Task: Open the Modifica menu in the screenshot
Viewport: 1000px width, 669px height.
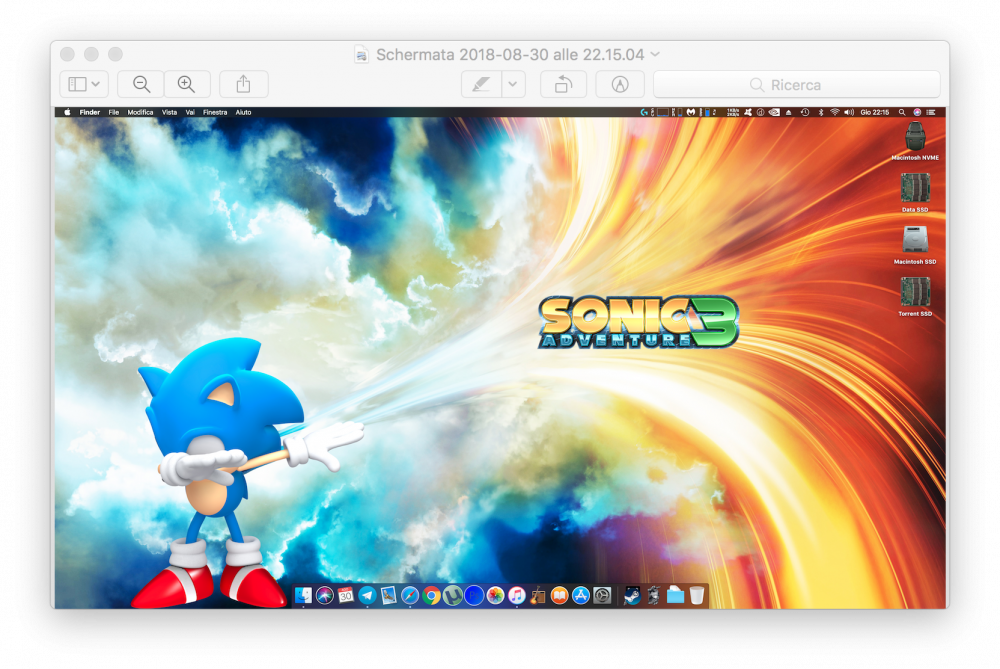Action: [x=140, y=112]
